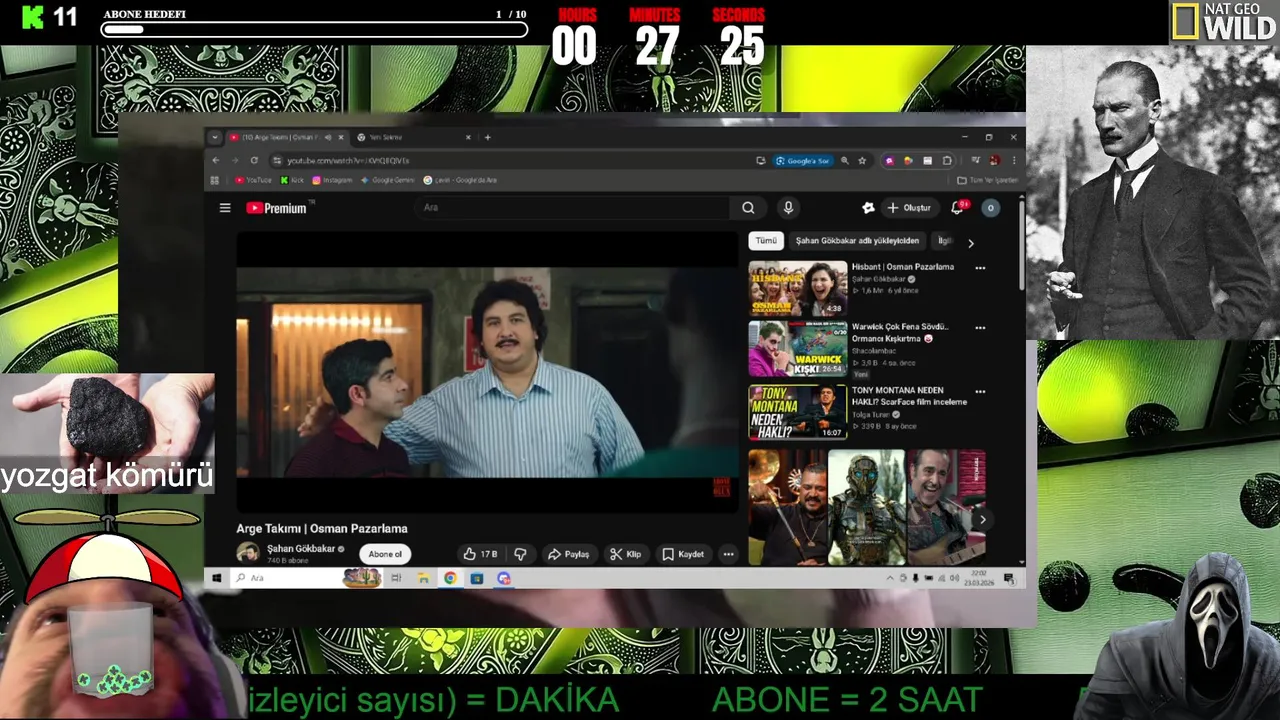Viewport: 1280px width, 720px height.
Task: Bookmark this page with the star icon
Action: (x=862, y=160)
